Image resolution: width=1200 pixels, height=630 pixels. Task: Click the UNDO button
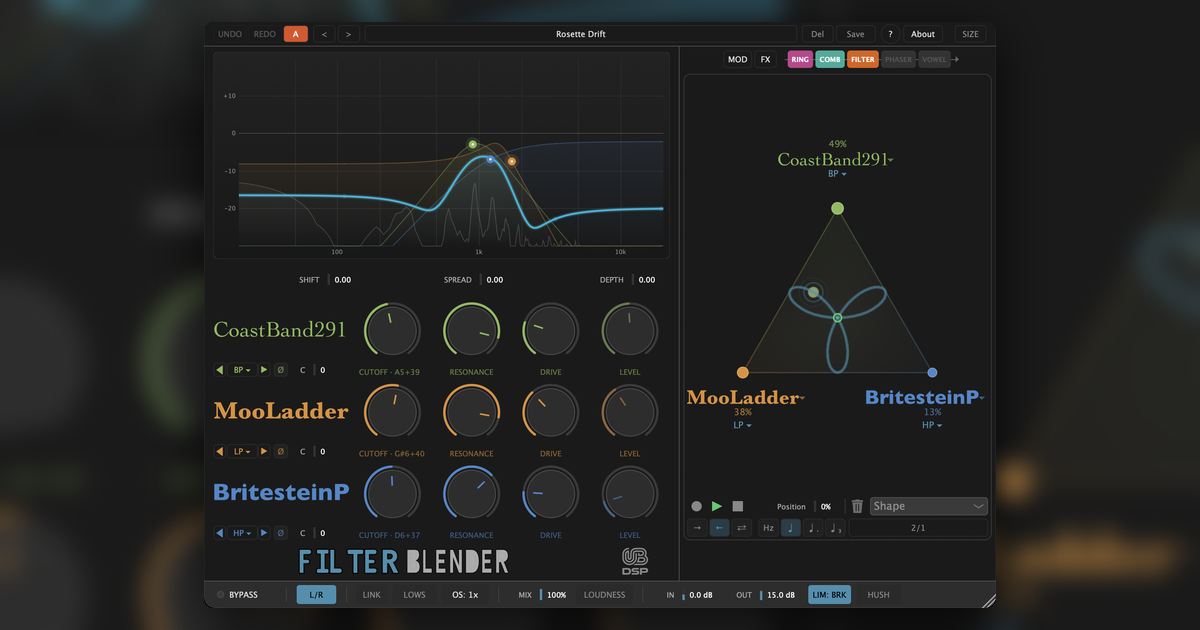point(230,34)
